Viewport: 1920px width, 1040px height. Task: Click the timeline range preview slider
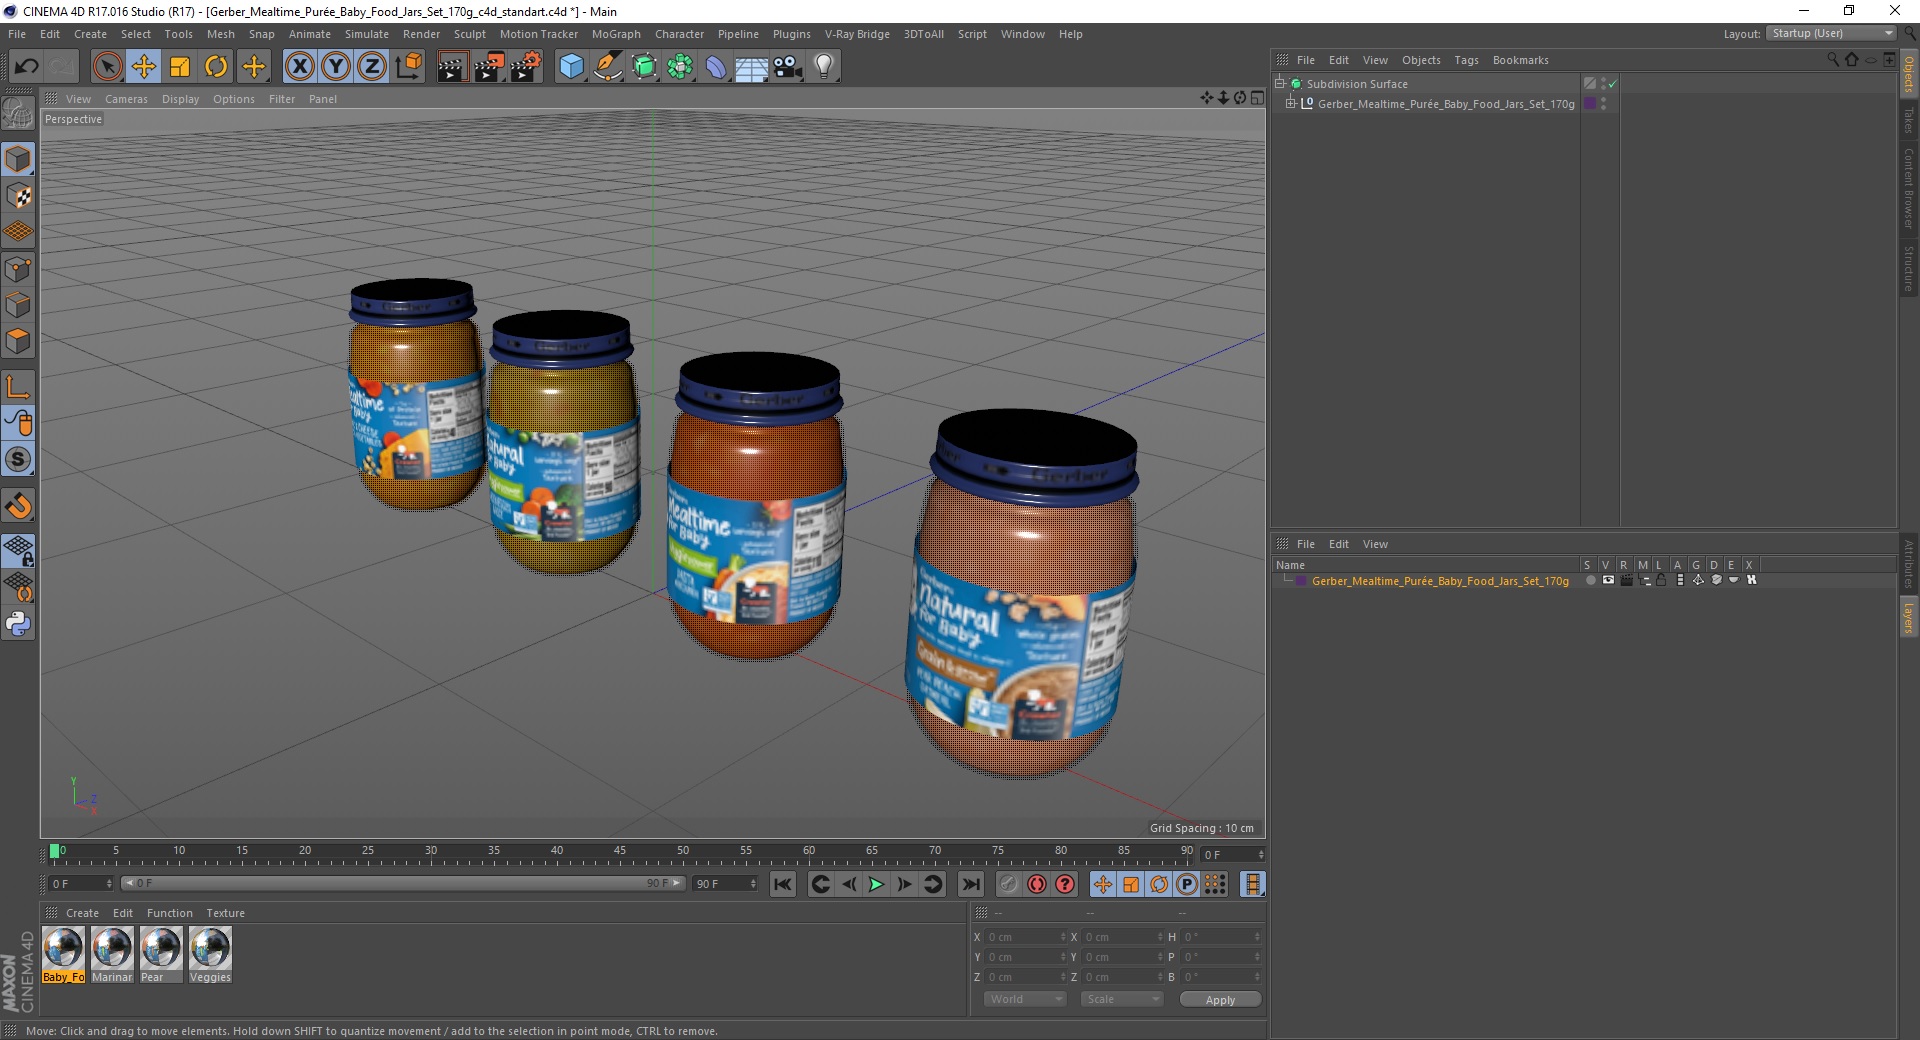(402, 883)
